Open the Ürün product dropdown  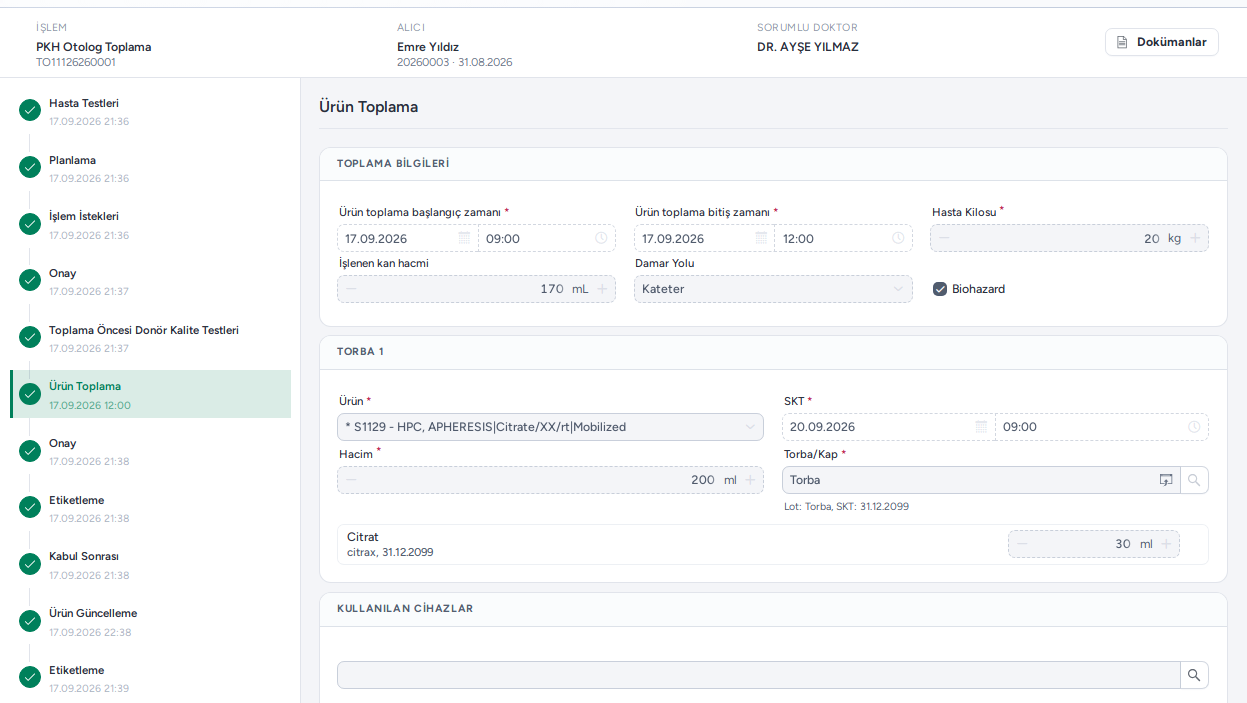(551, 427)
